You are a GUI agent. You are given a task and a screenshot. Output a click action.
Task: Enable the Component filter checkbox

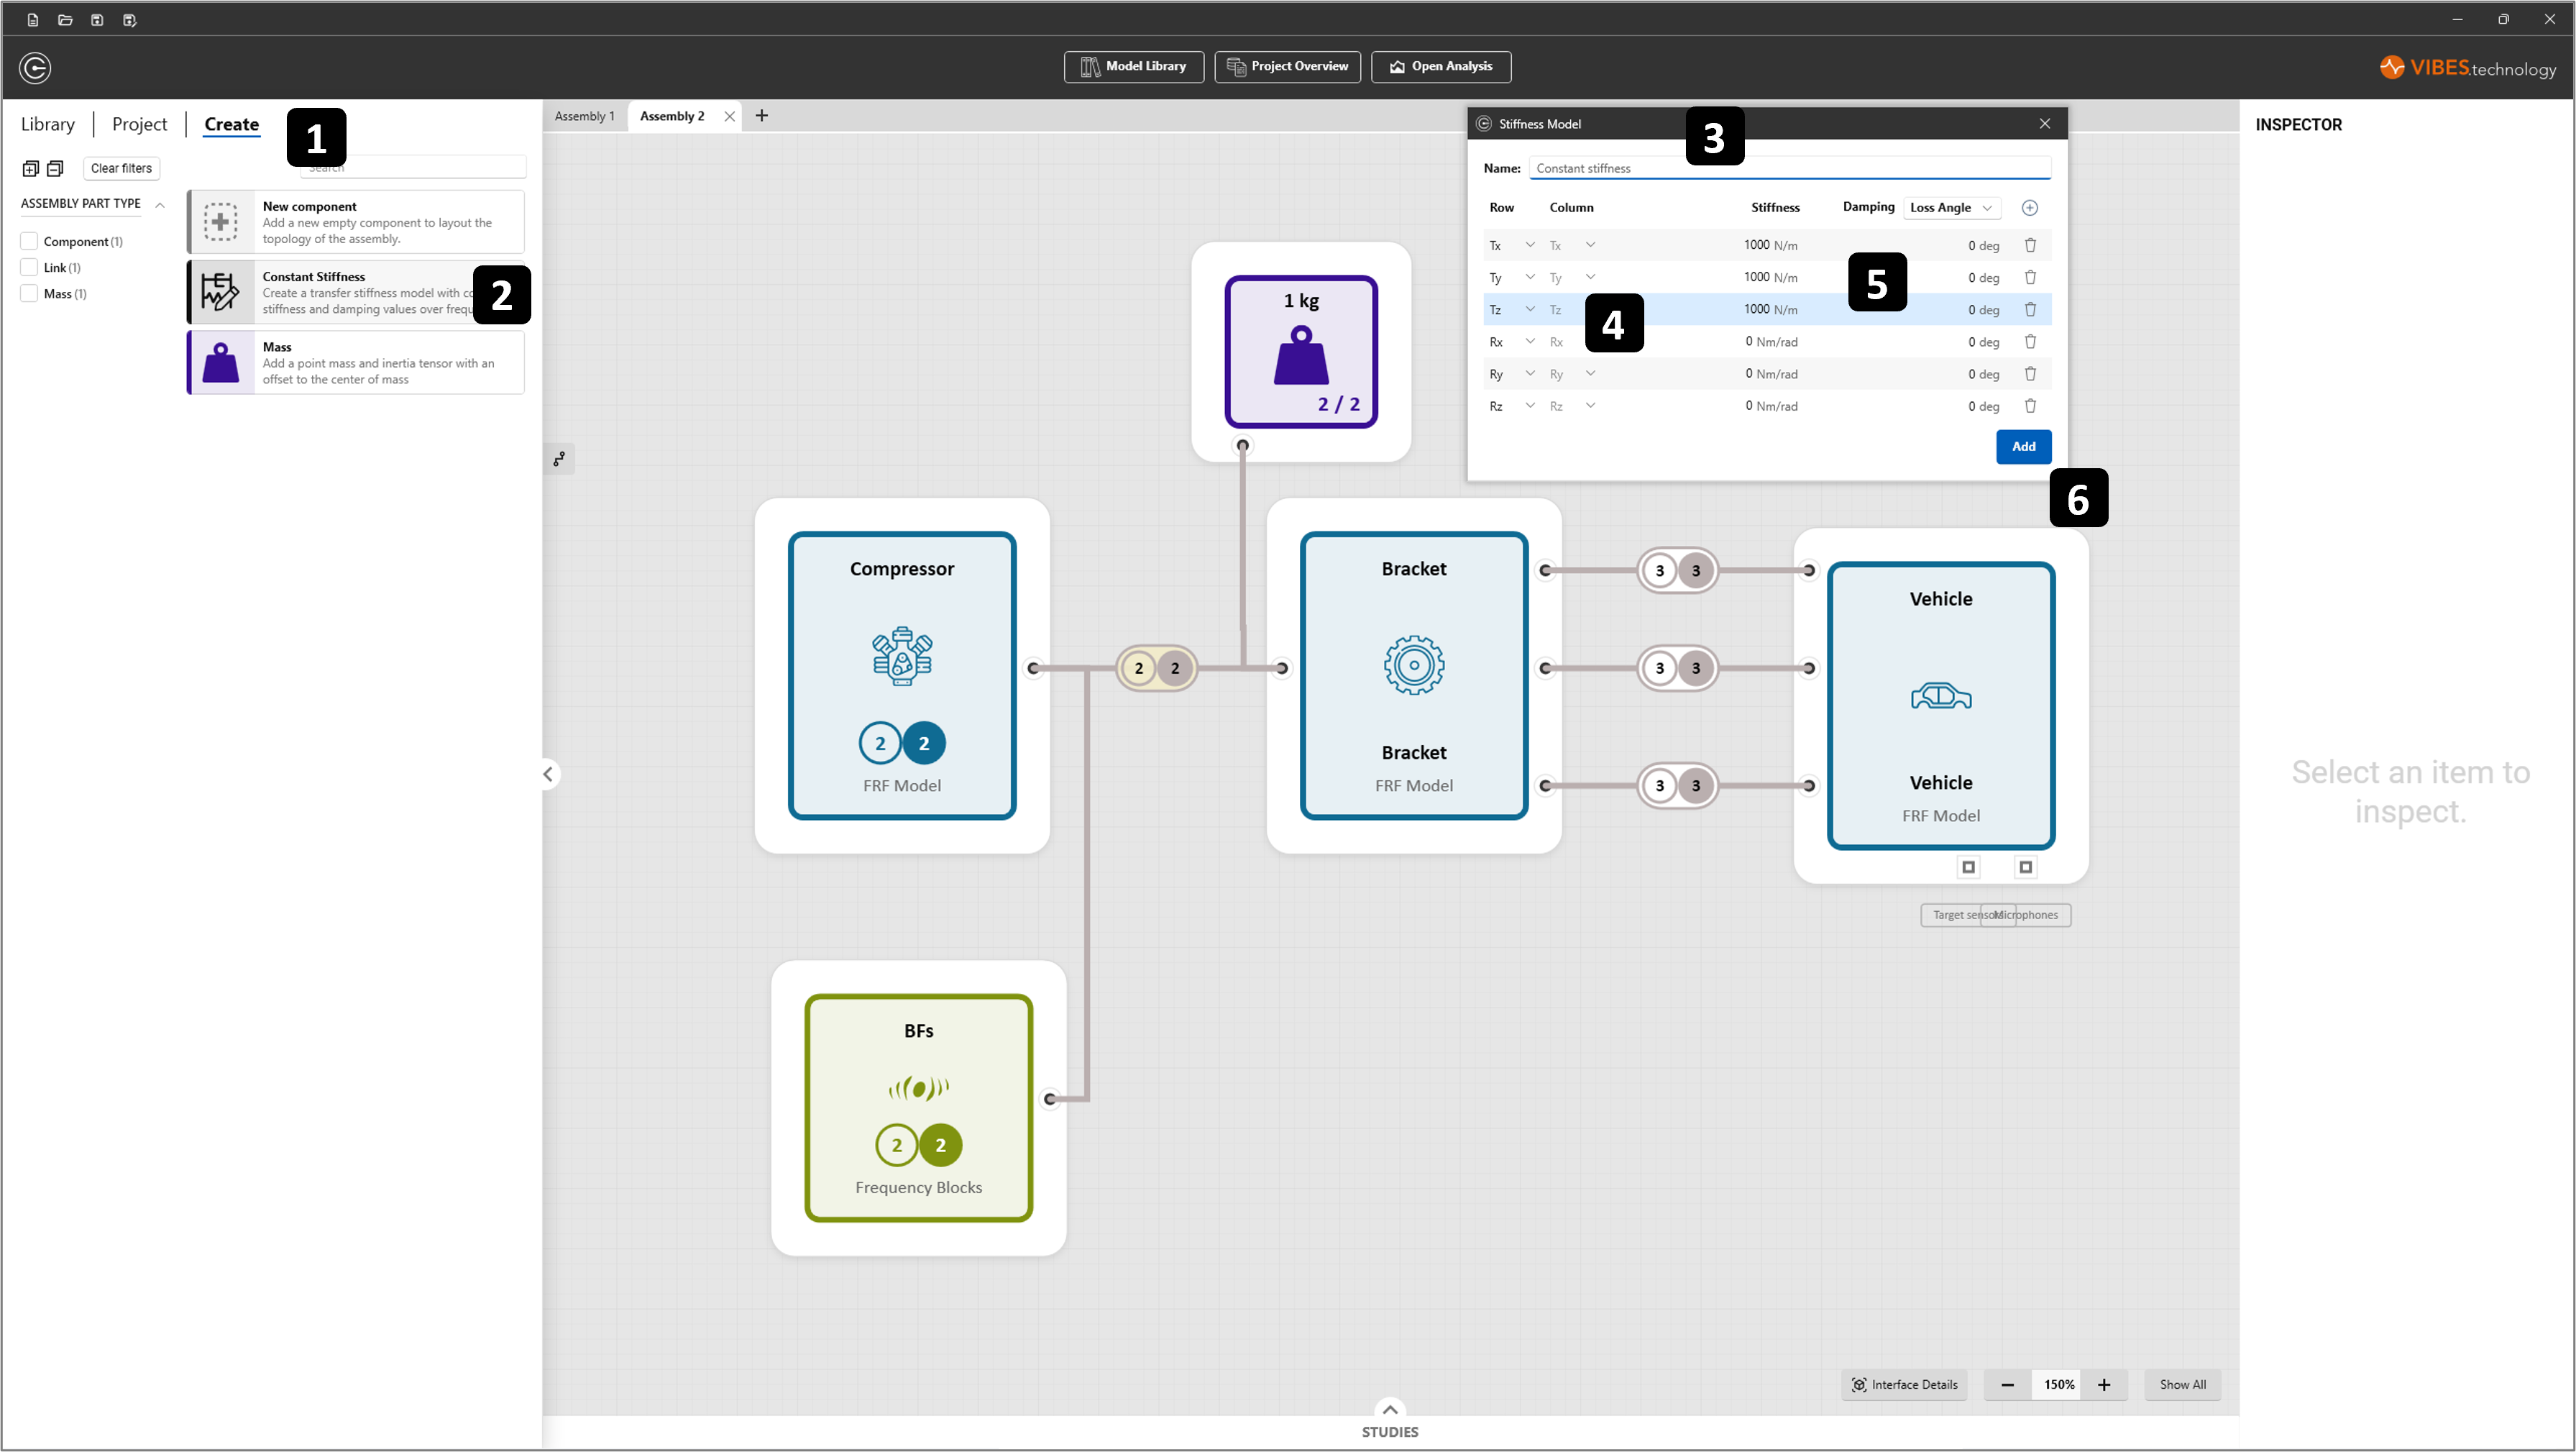30,241
